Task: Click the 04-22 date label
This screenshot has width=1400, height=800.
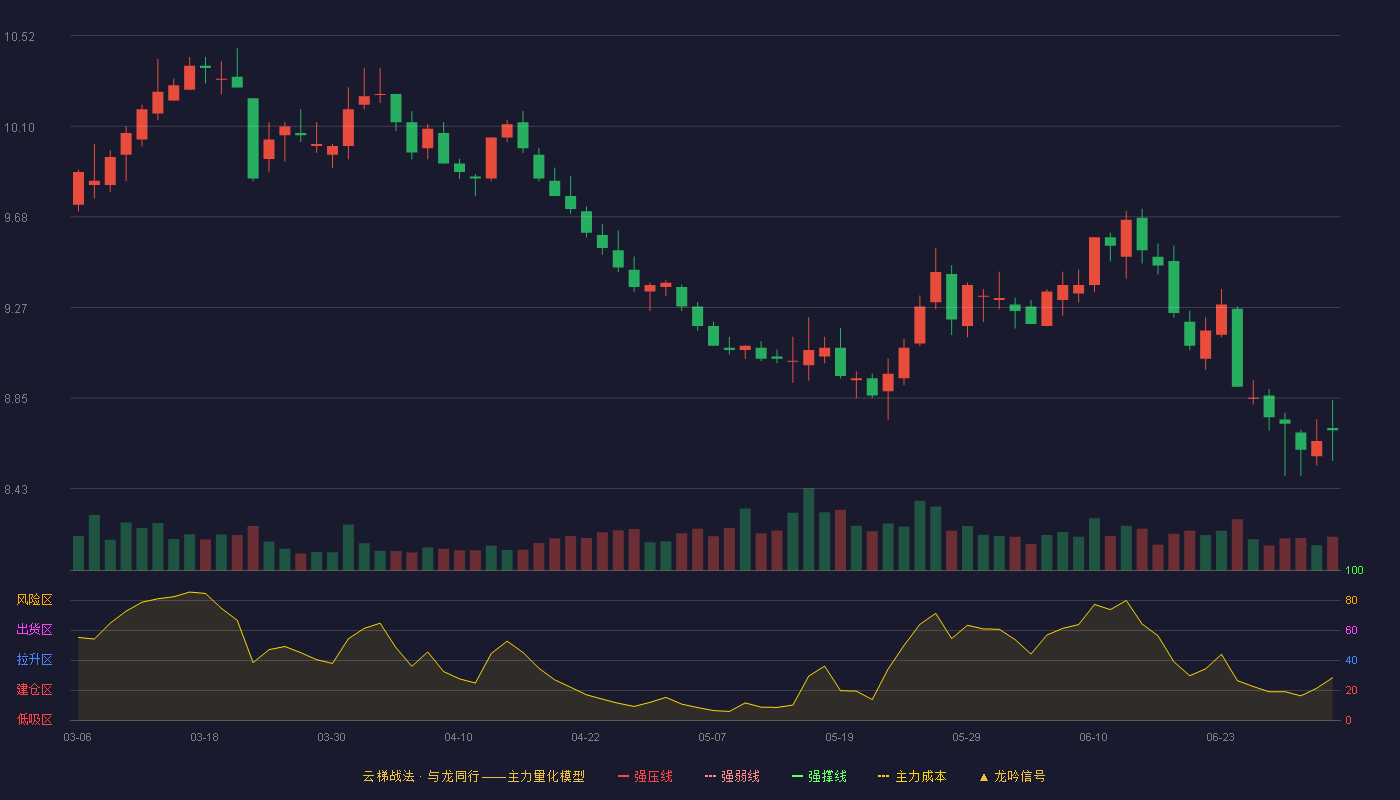Action: [585, 737]
